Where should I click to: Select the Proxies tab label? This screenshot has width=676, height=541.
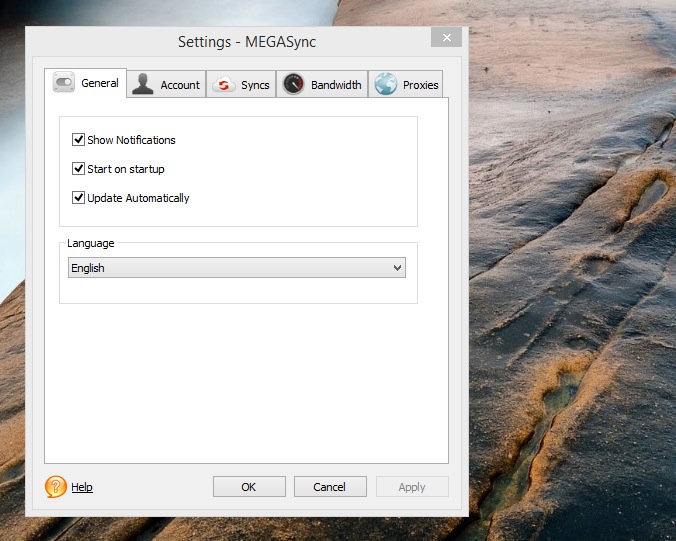(420, 85)
